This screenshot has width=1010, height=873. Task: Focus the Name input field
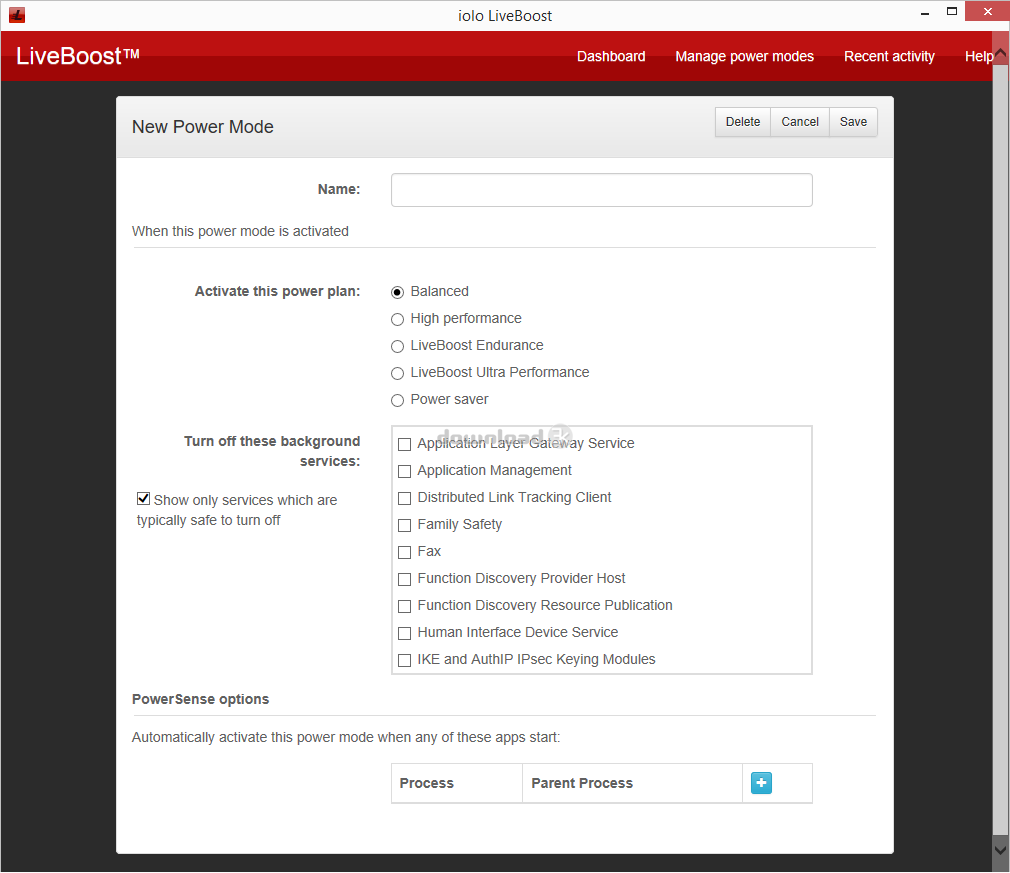pos(602,190)
